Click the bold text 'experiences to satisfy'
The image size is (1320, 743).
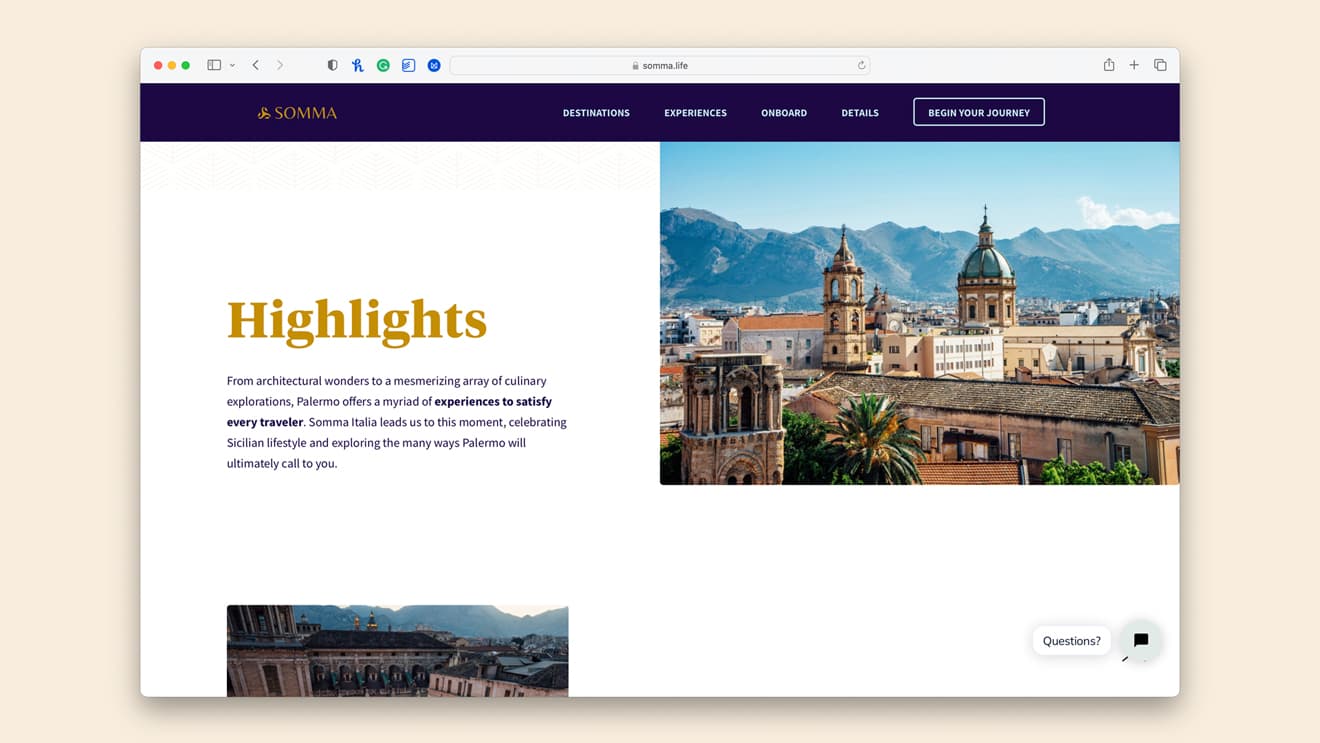(493, 401)
